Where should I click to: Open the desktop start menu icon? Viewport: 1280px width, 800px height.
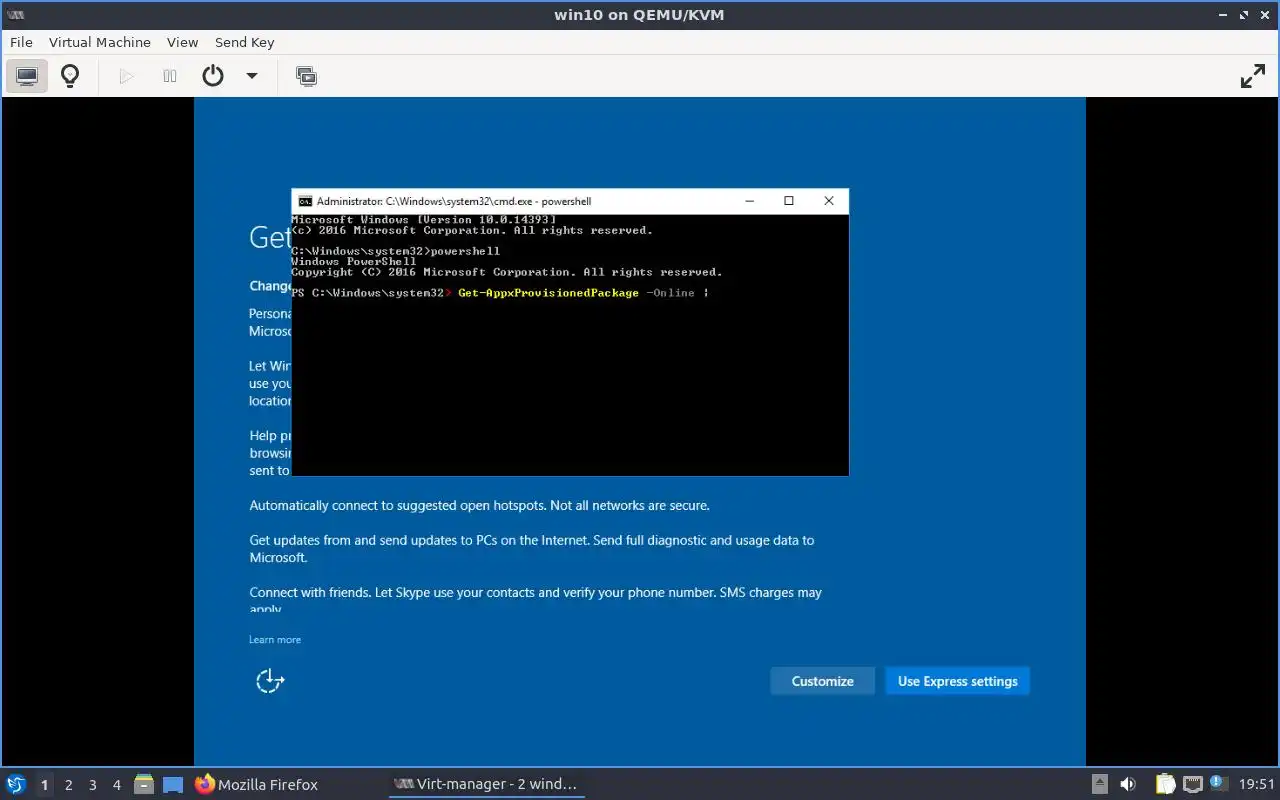[16, 784]
